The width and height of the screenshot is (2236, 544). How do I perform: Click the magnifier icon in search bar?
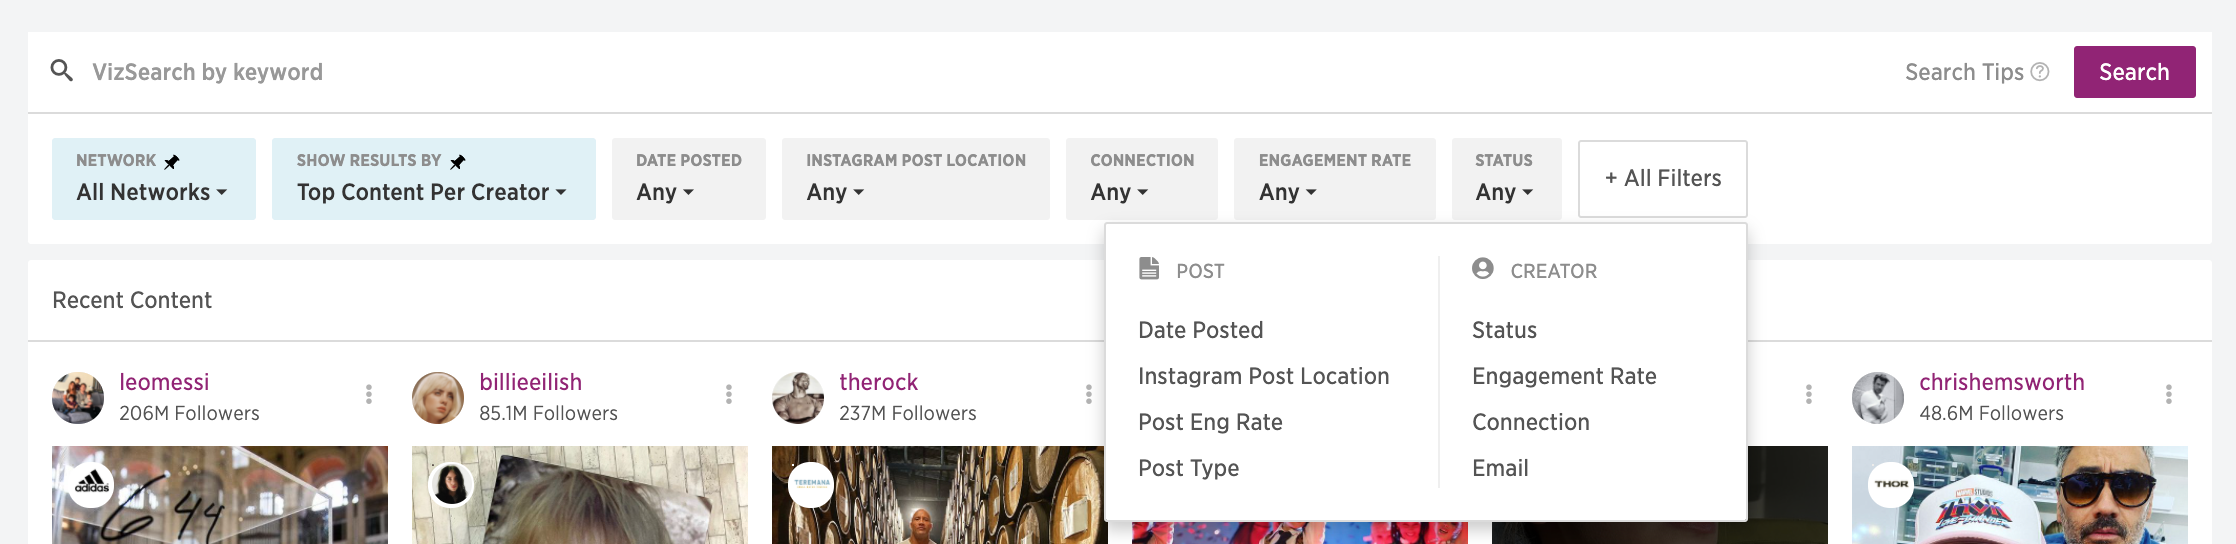coord(62,71)
